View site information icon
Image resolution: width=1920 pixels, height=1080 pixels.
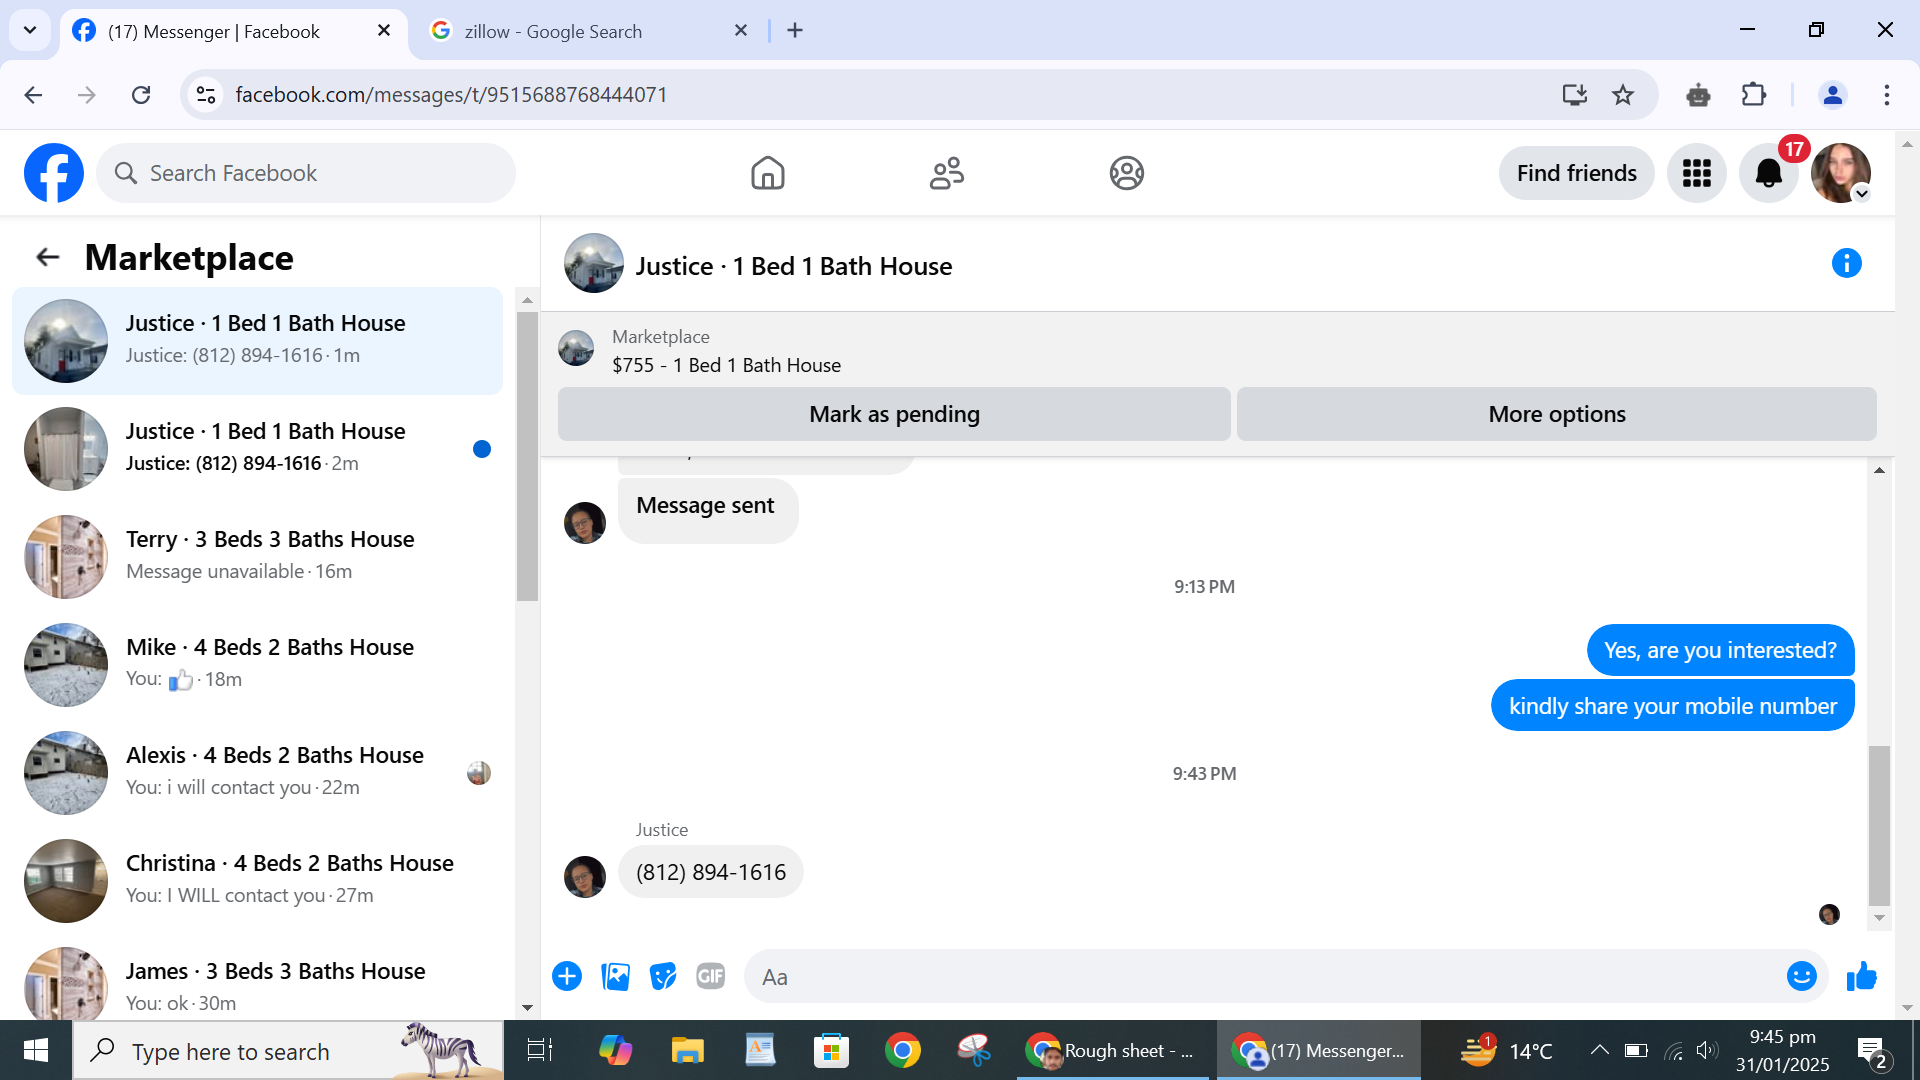(206, 95)
